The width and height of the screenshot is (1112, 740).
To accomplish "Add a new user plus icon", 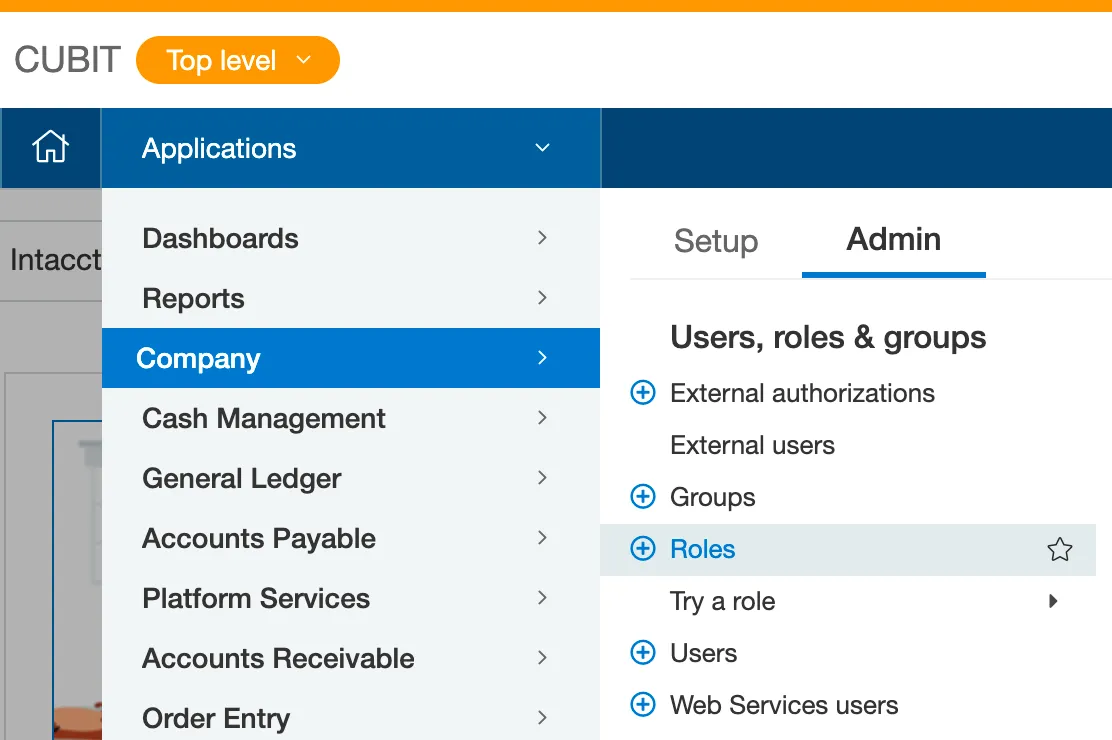I will pos(643,652).
